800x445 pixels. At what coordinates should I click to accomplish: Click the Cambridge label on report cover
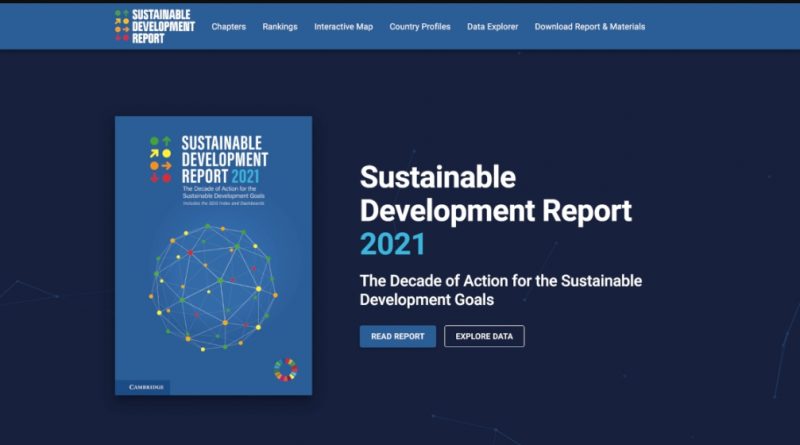pyautogui.click(x=146, y=387)
